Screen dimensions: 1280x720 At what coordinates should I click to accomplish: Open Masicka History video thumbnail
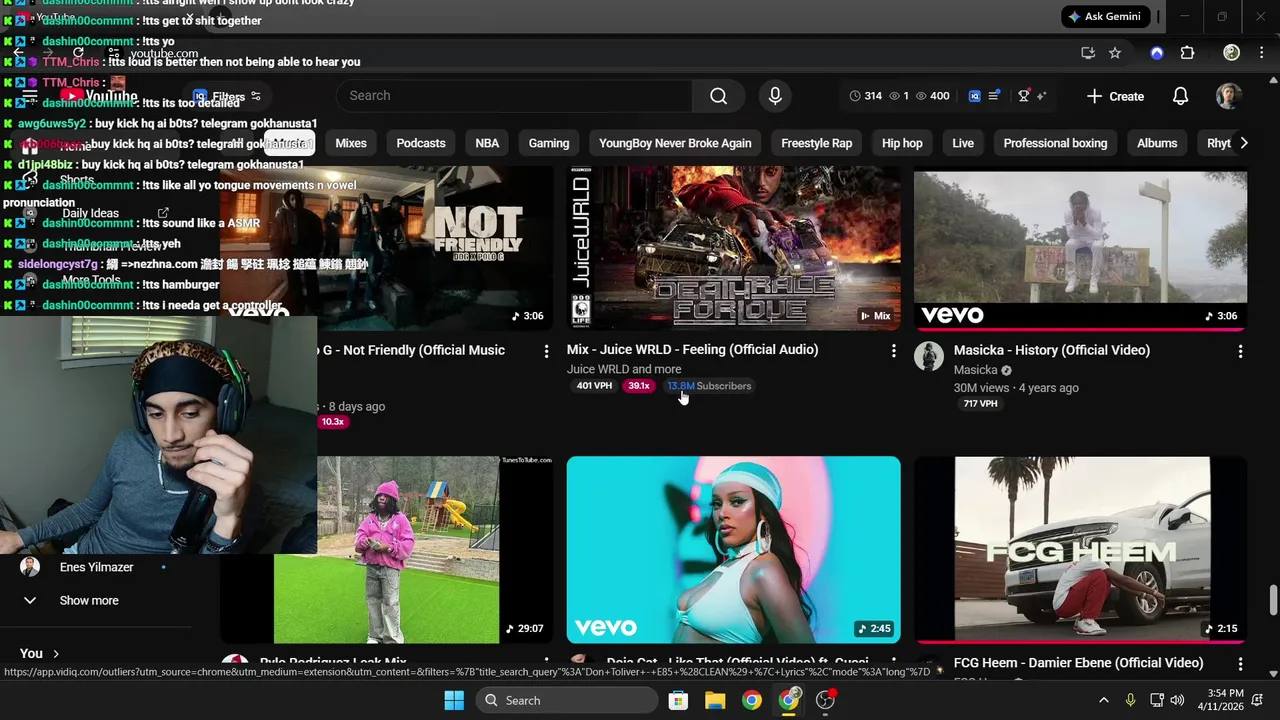point(1080,250)
